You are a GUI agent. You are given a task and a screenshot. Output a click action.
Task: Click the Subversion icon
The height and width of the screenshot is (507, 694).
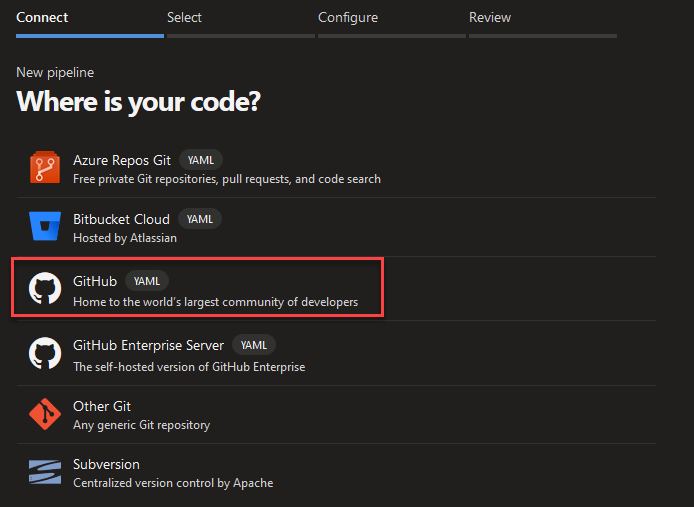click(45, 472)
